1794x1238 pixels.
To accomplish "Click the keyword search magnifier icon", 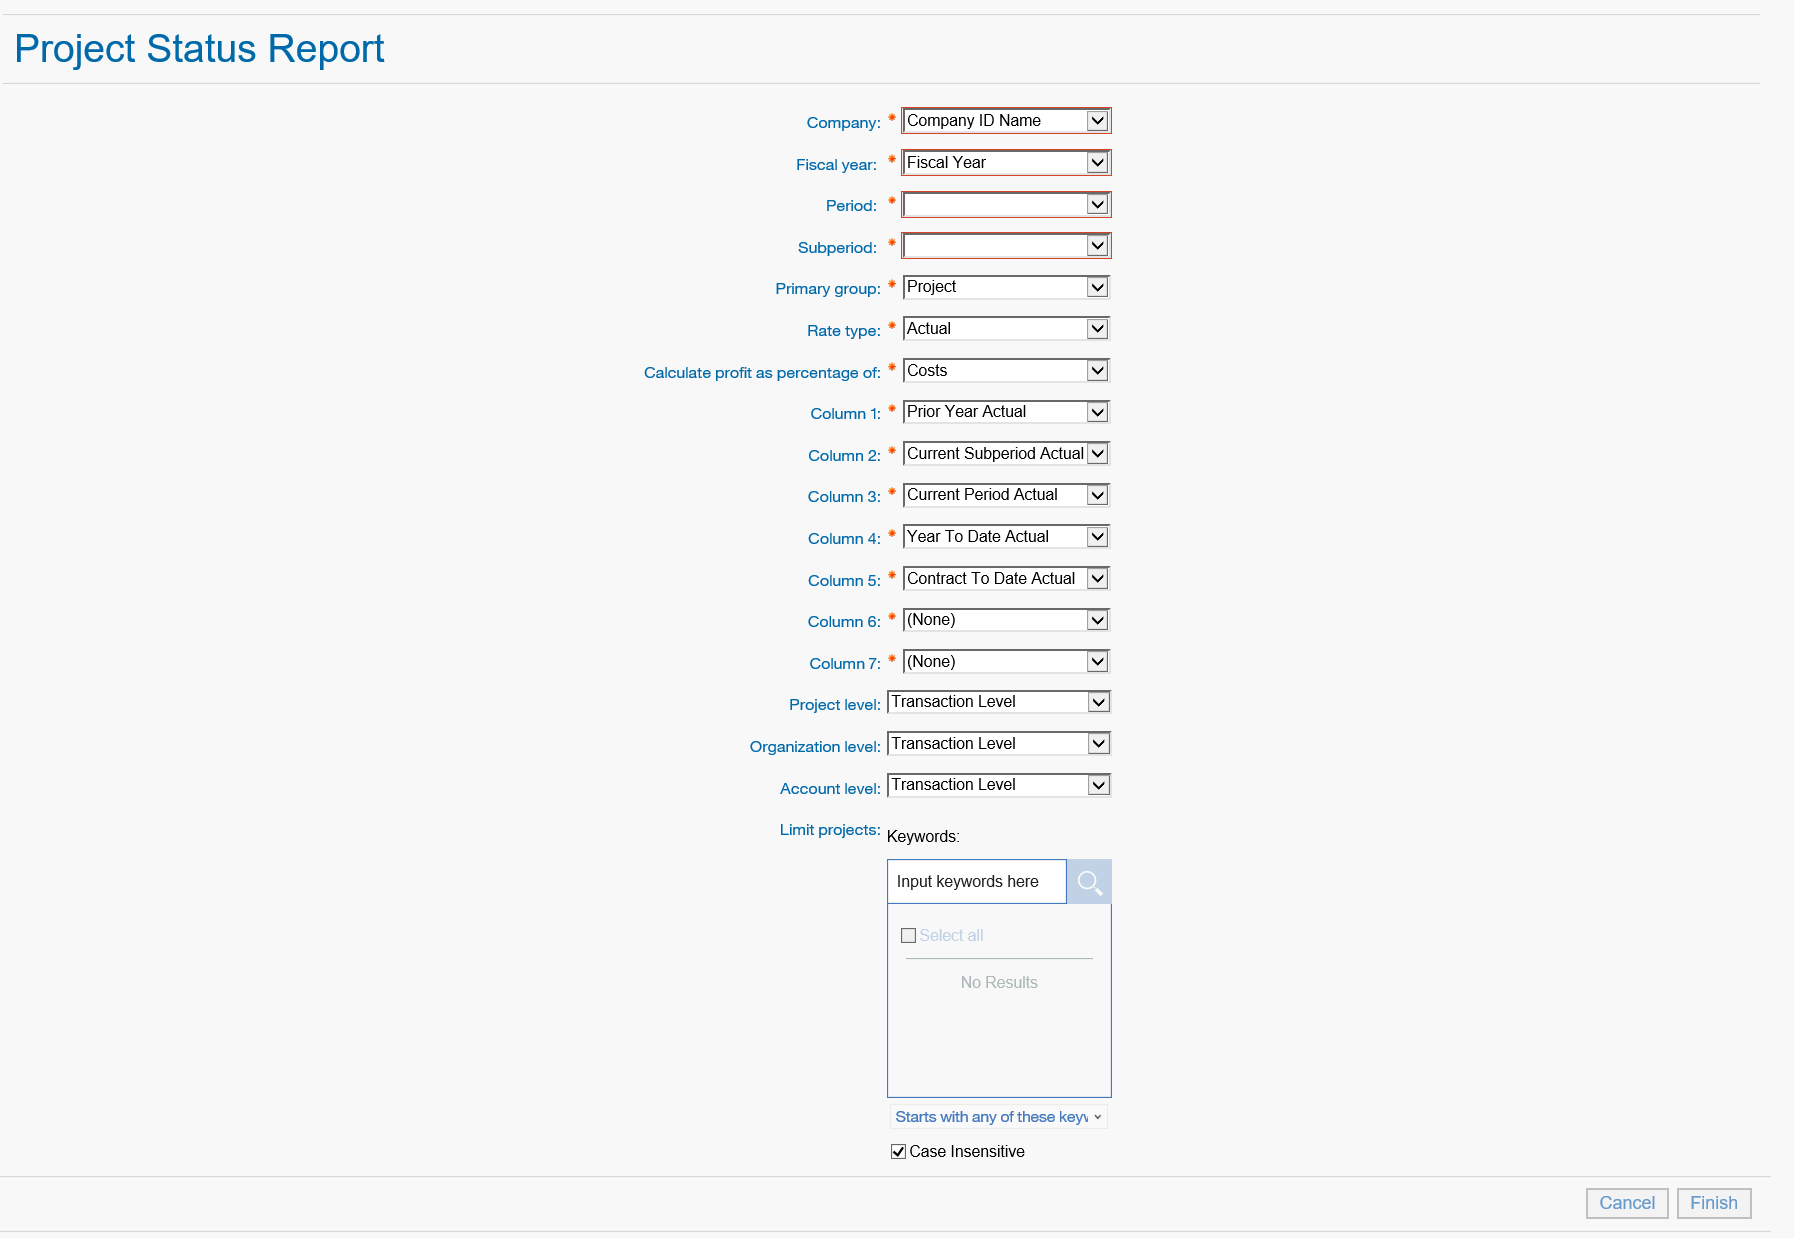I will [x=1089, y=882].
